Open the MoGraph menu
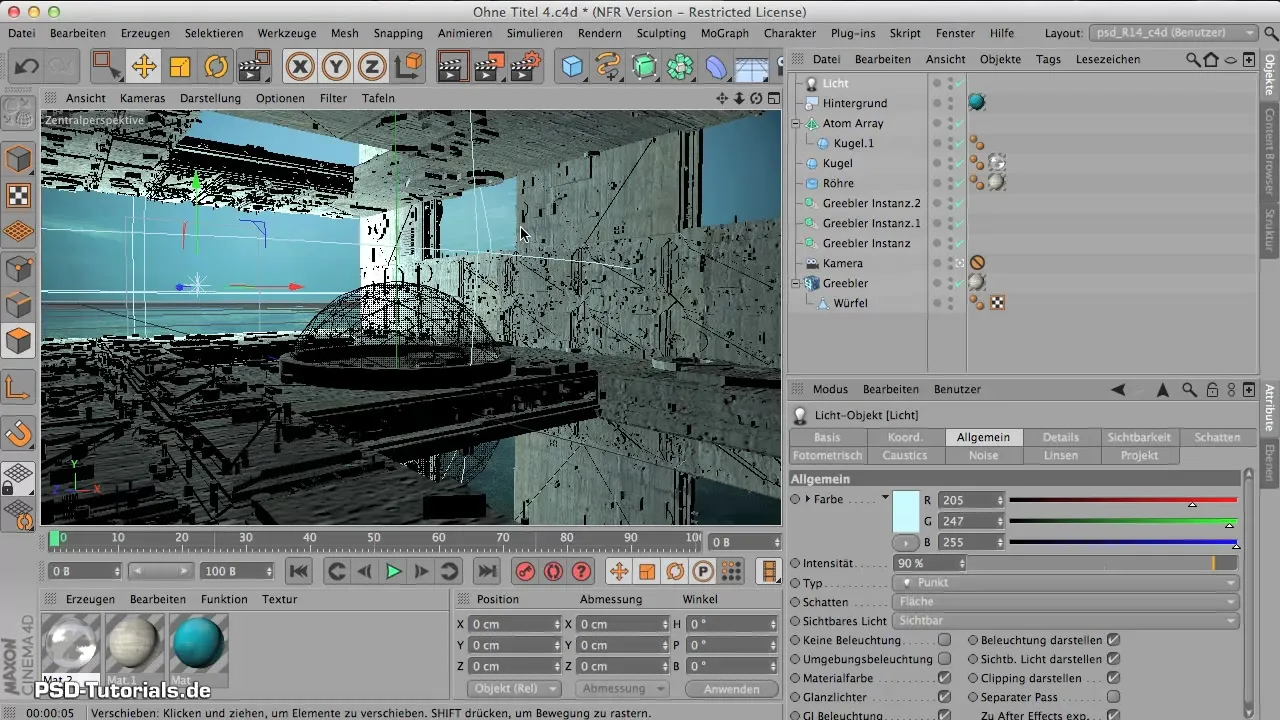Image resolution: width=1280 pixels, height=720 pixels. tap(725, 33)
